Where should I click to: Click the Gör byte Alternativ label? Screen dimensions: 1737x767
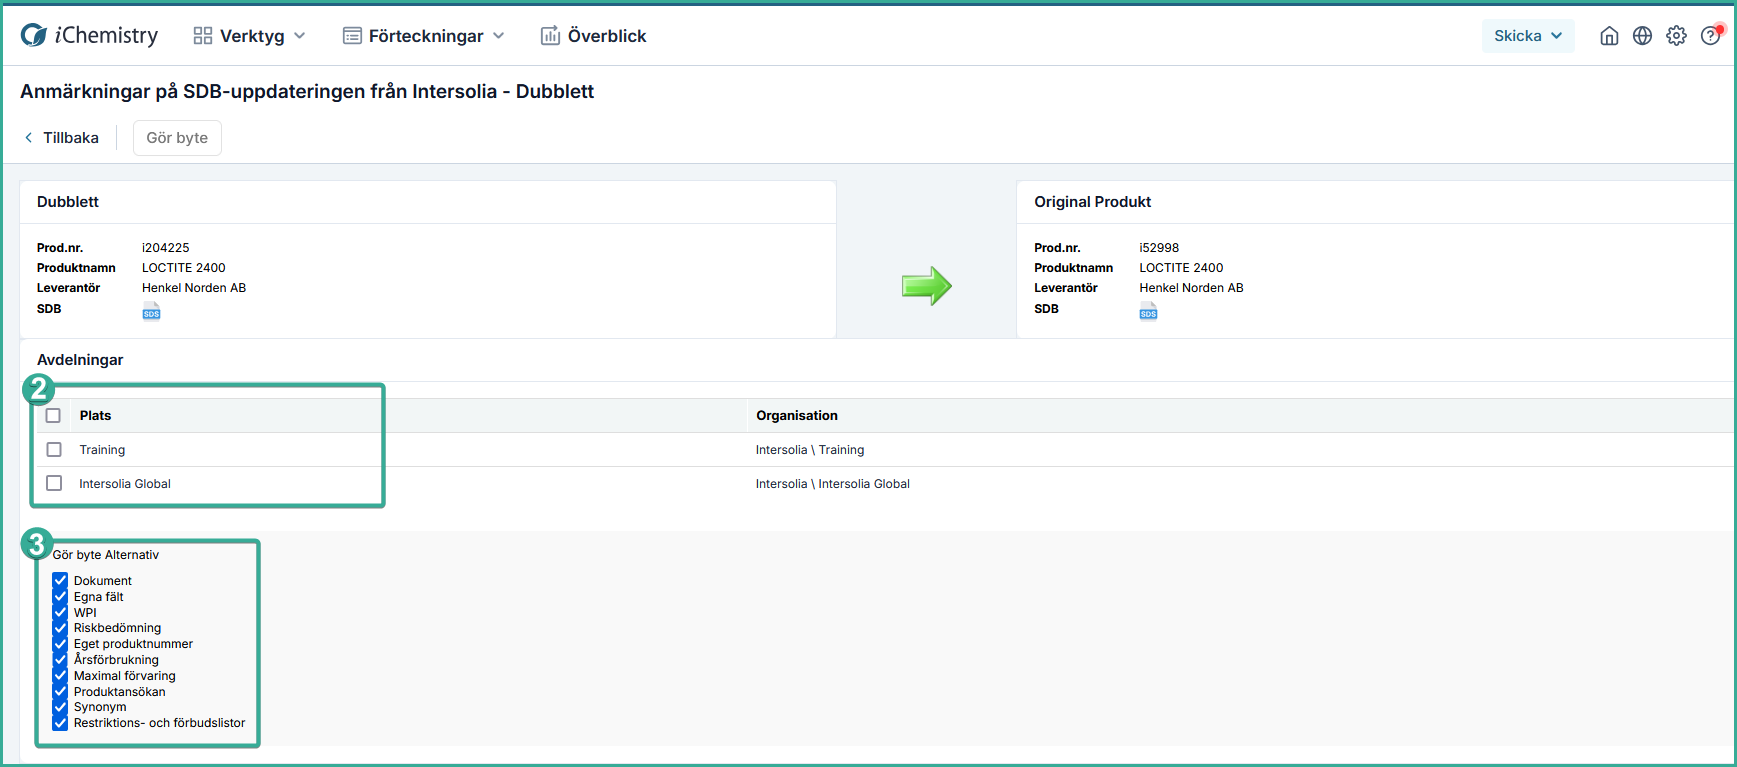coord(106,555)
